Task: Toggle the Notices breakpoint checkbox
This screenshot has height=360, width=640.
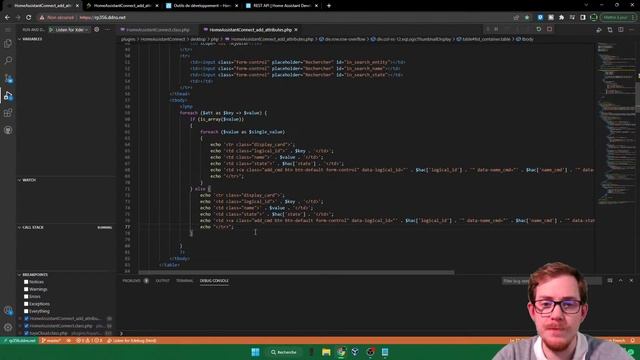Action: (26, 282)
